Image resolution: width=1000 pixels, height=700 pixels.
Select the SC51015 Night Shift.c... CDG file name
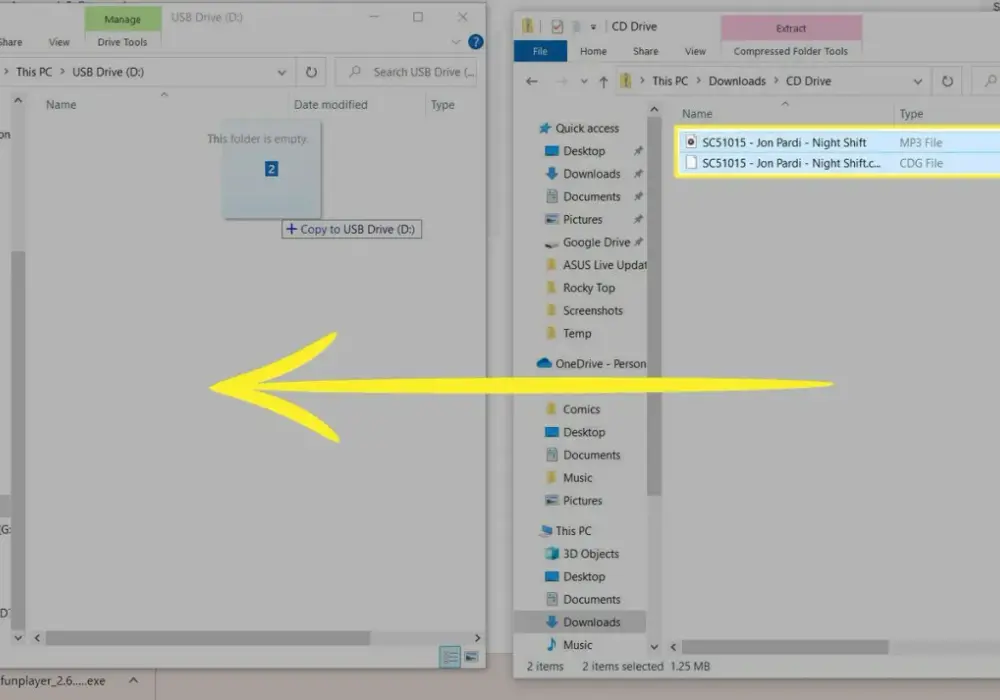coord(791,163)
